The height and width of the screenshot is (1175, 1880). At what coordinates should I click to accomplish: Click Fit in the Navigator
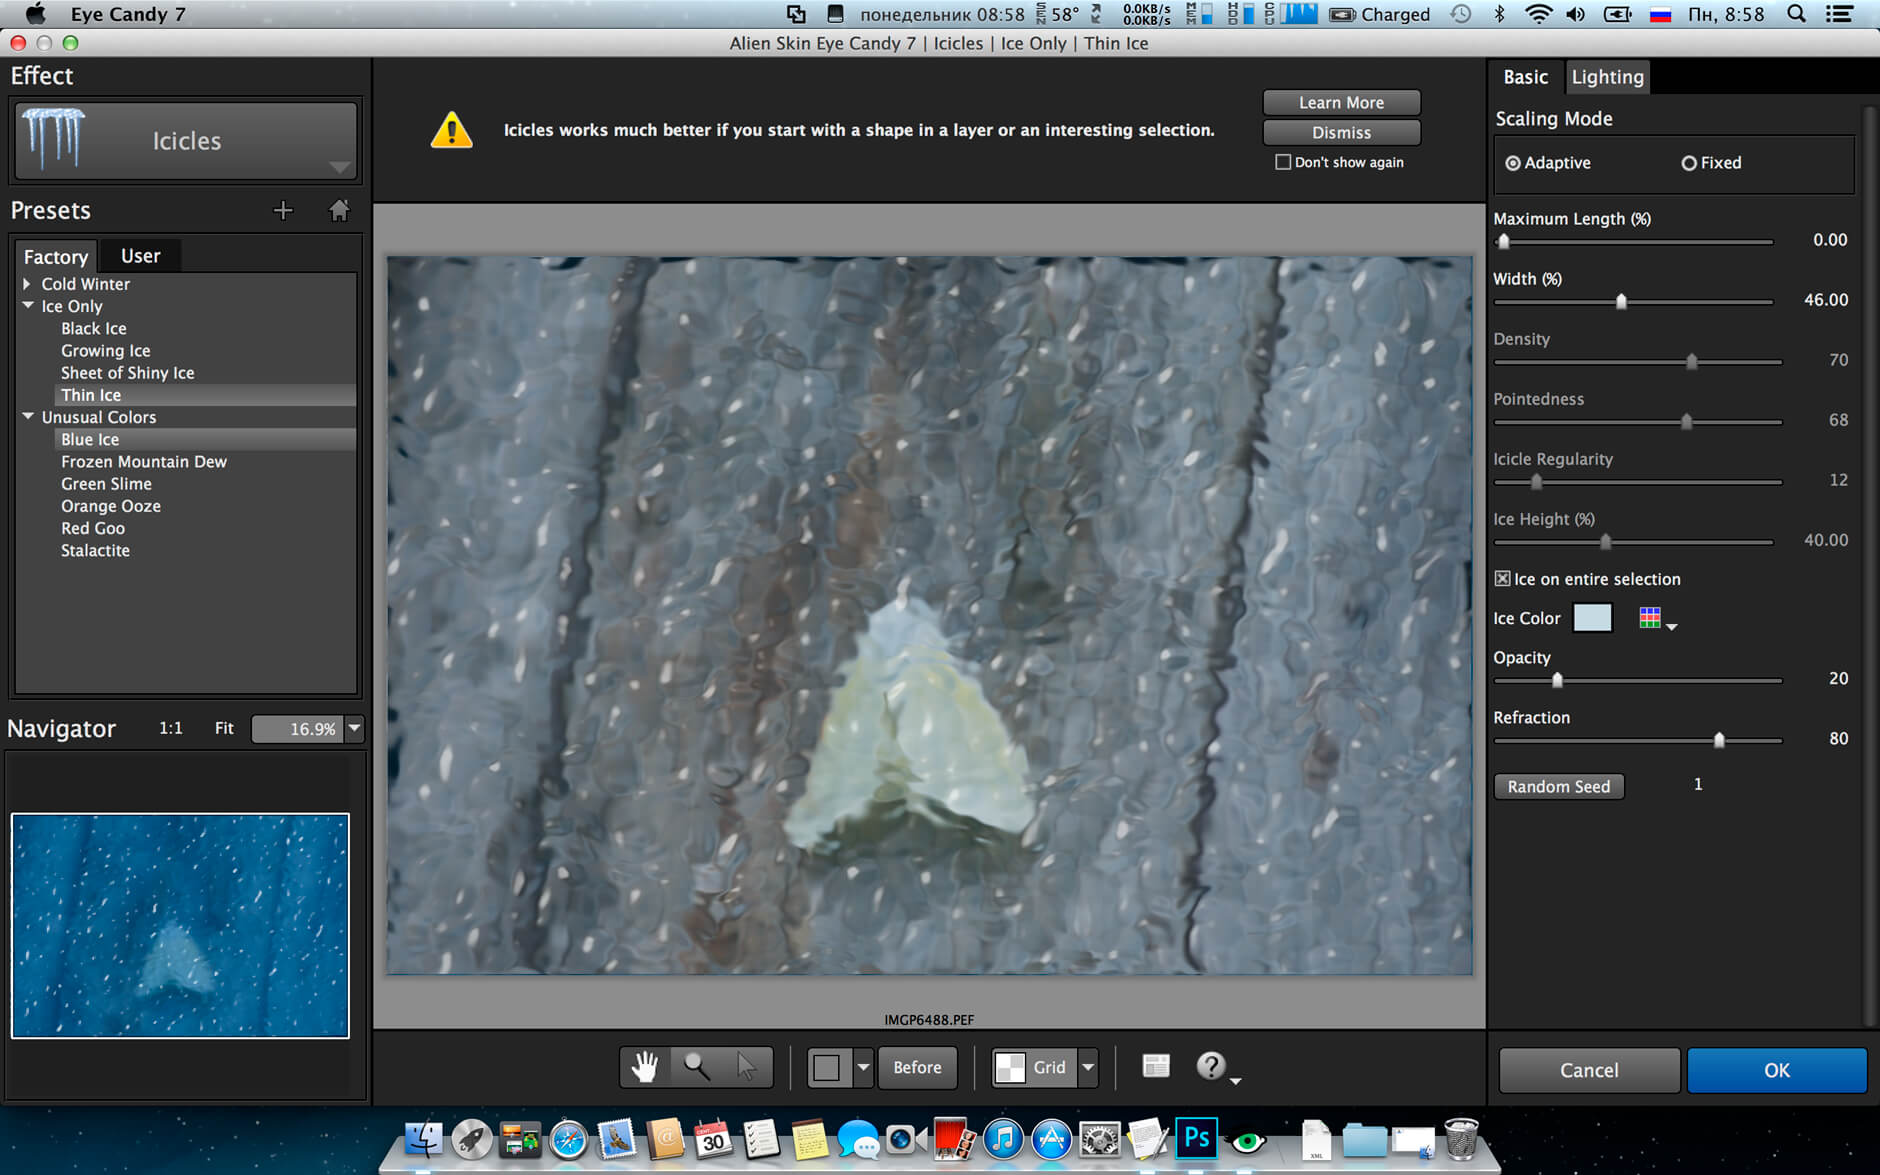coord(224,728)
